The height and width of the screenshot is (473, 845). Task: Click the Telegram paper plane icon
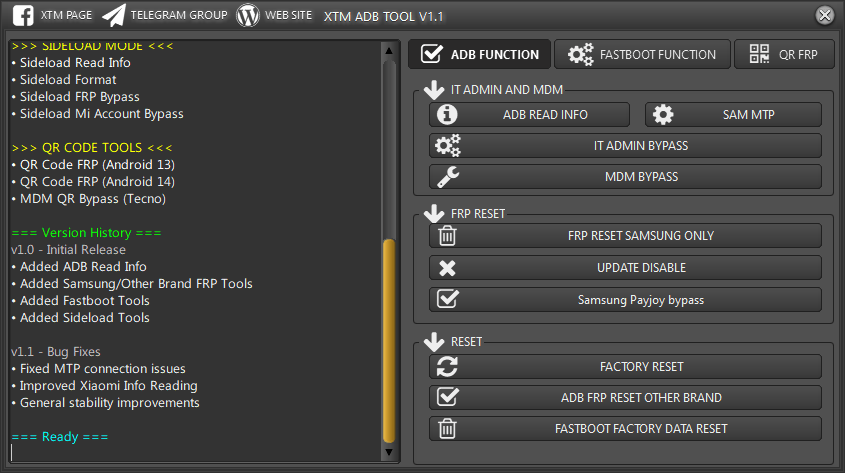coord(114,16)
